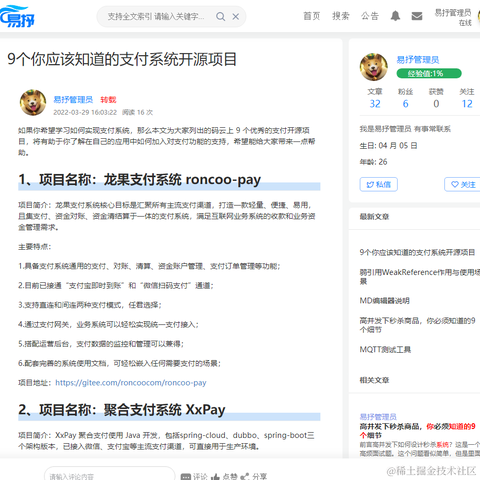The height and width of the screenshot is (480, 480).
Task: Clear the search box with X icon
Action: coord(236,16)
